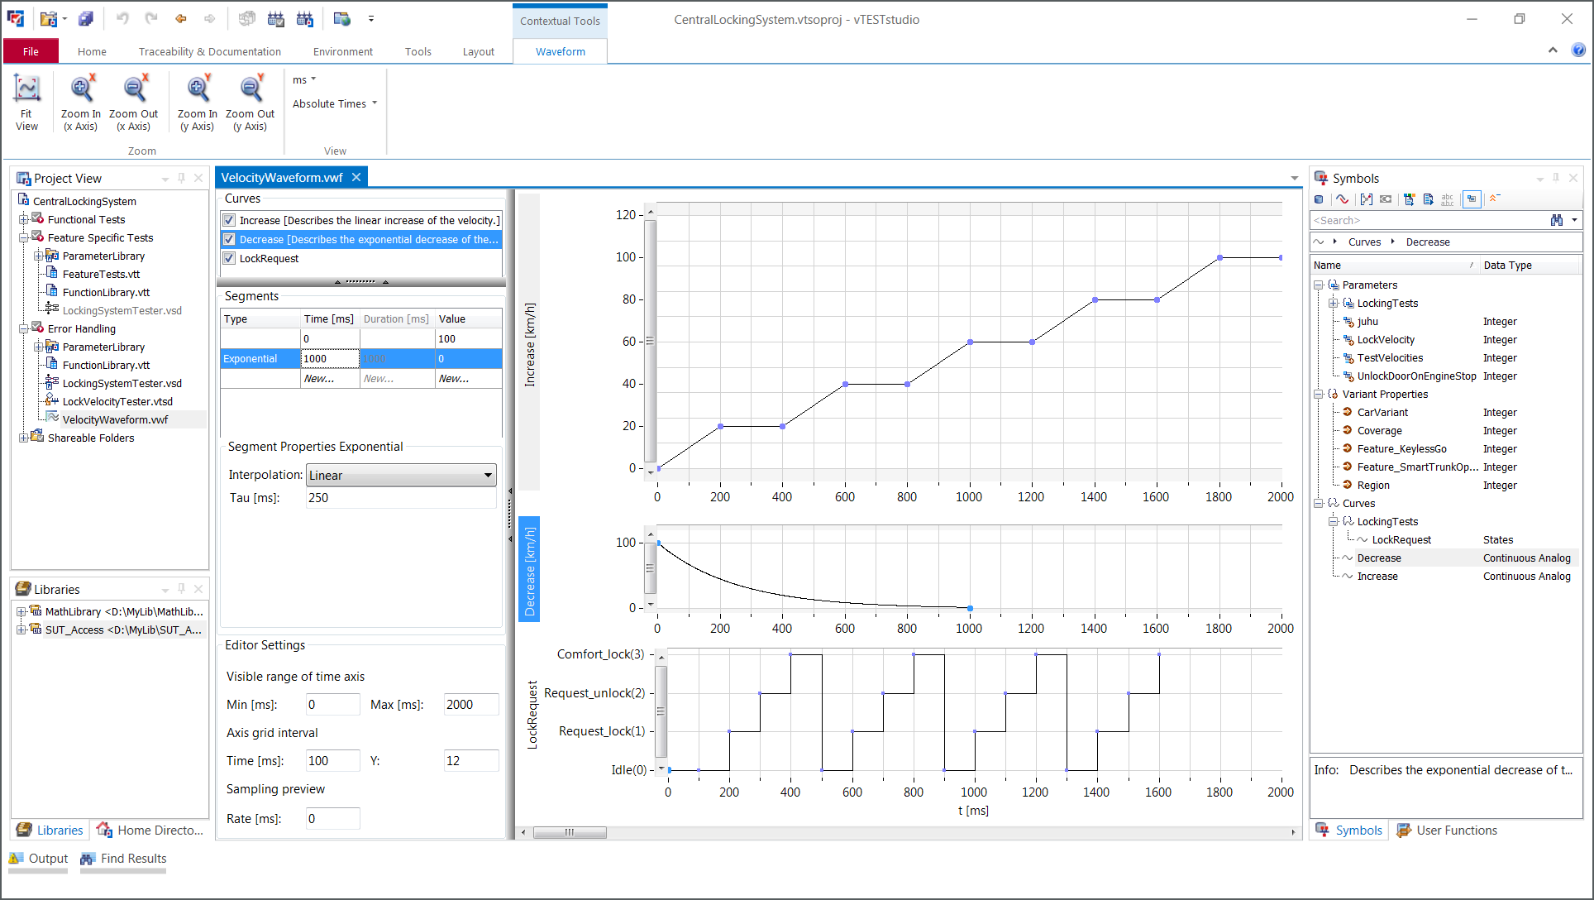The image size is (1594, 900).
Task: Click the colored list export icon in Symbols toolbar
Action: pyautogui.click(x=1409, y=199)
